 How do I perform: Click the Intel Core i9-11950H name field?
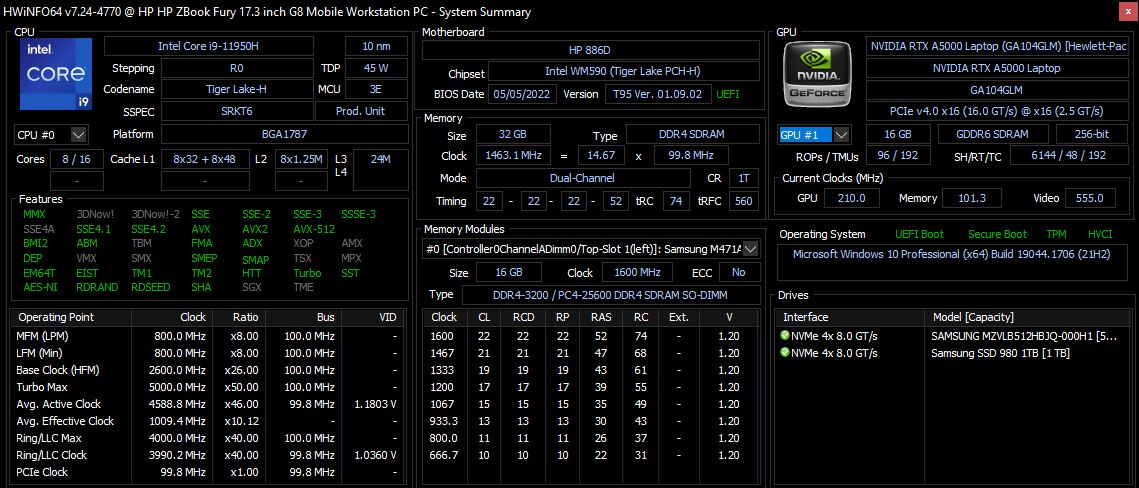click(208, 46)
